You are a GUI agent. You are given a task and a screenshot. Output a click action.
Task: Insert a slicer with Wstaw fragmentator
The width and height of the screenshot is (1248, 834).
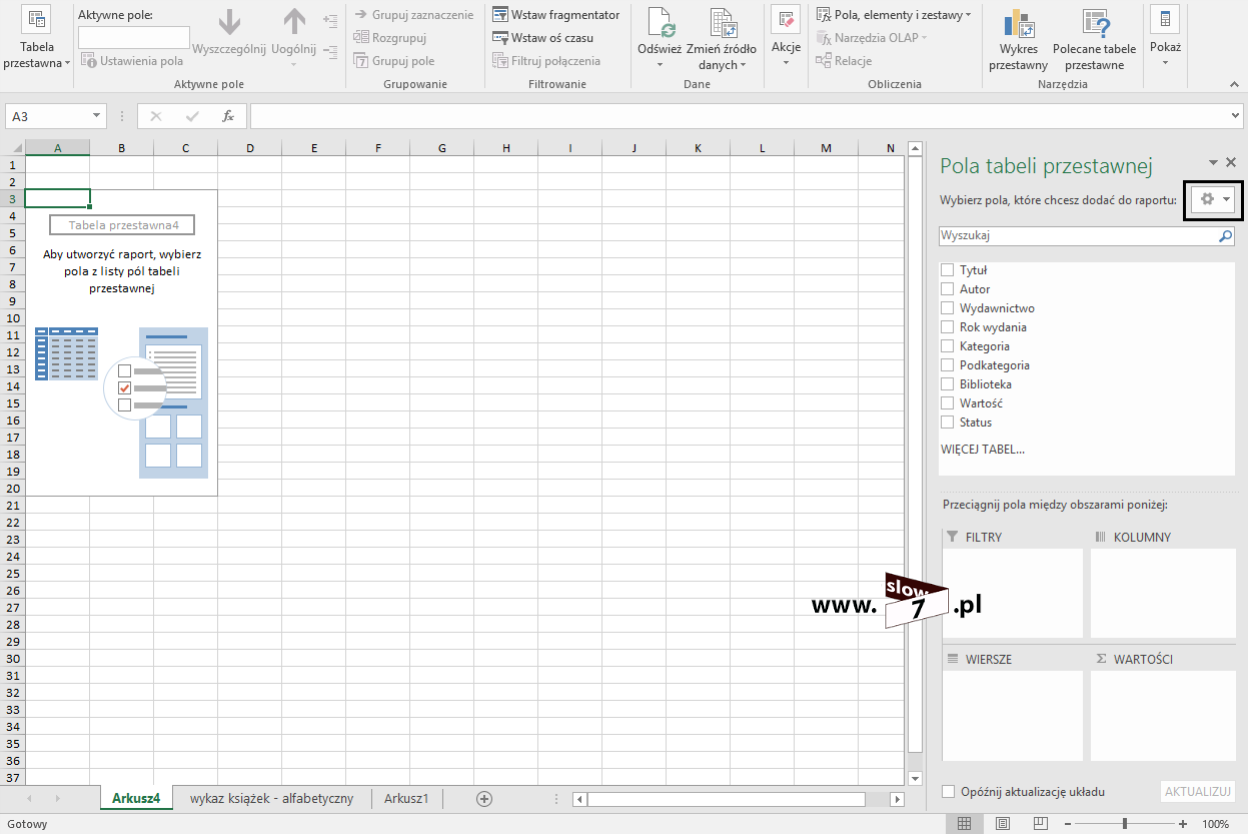[556, 15]
